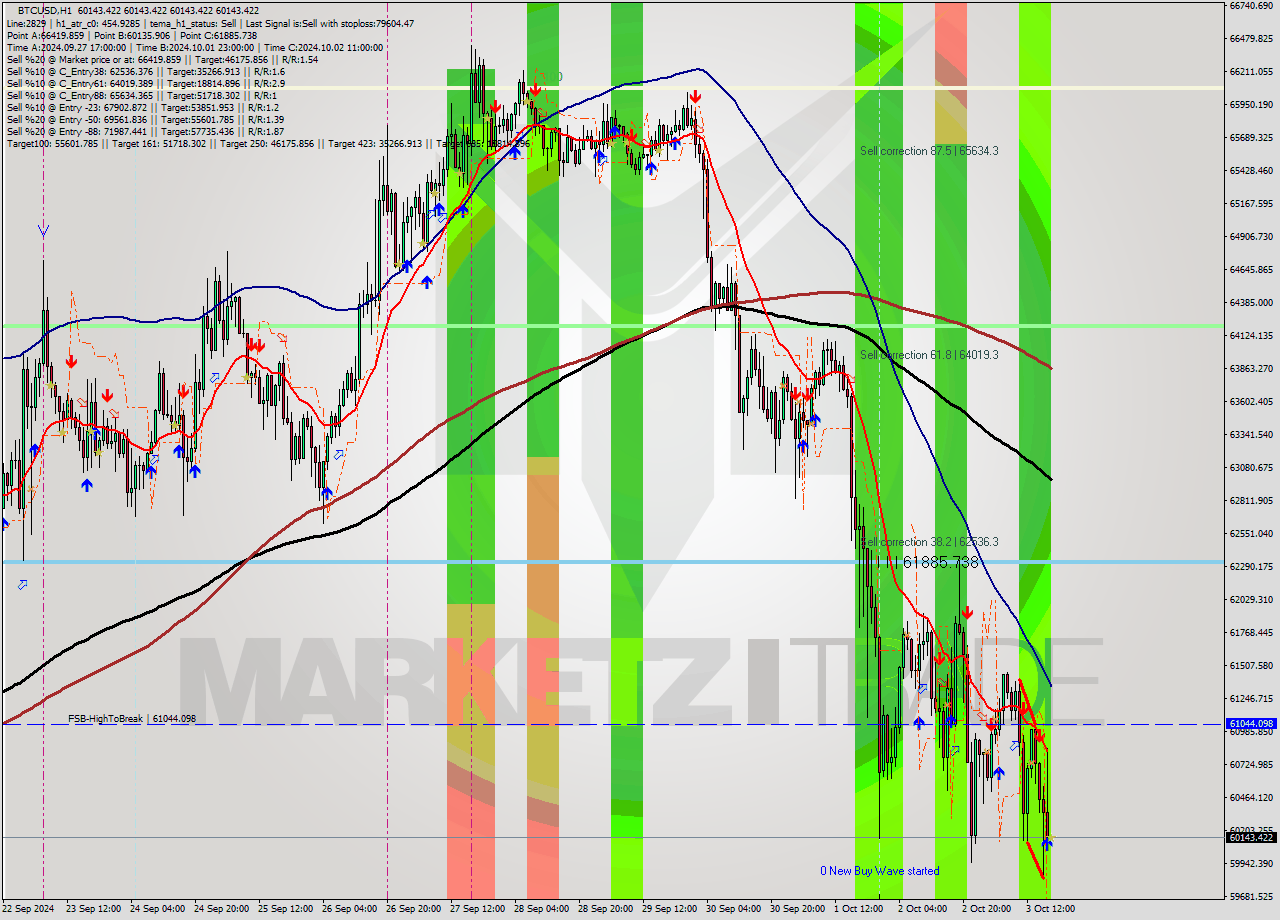
Task: Click the '61885.738' chart label
Action: pyautogui.click(x=940, y=563)
